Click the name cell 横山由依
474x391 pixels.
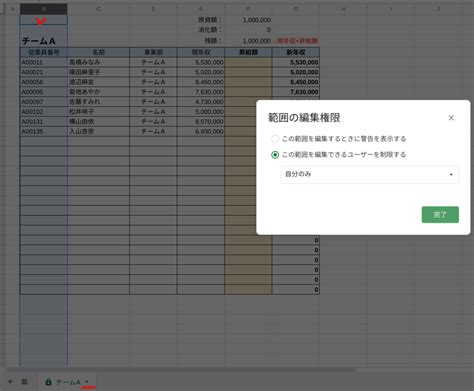pos(98,121)
